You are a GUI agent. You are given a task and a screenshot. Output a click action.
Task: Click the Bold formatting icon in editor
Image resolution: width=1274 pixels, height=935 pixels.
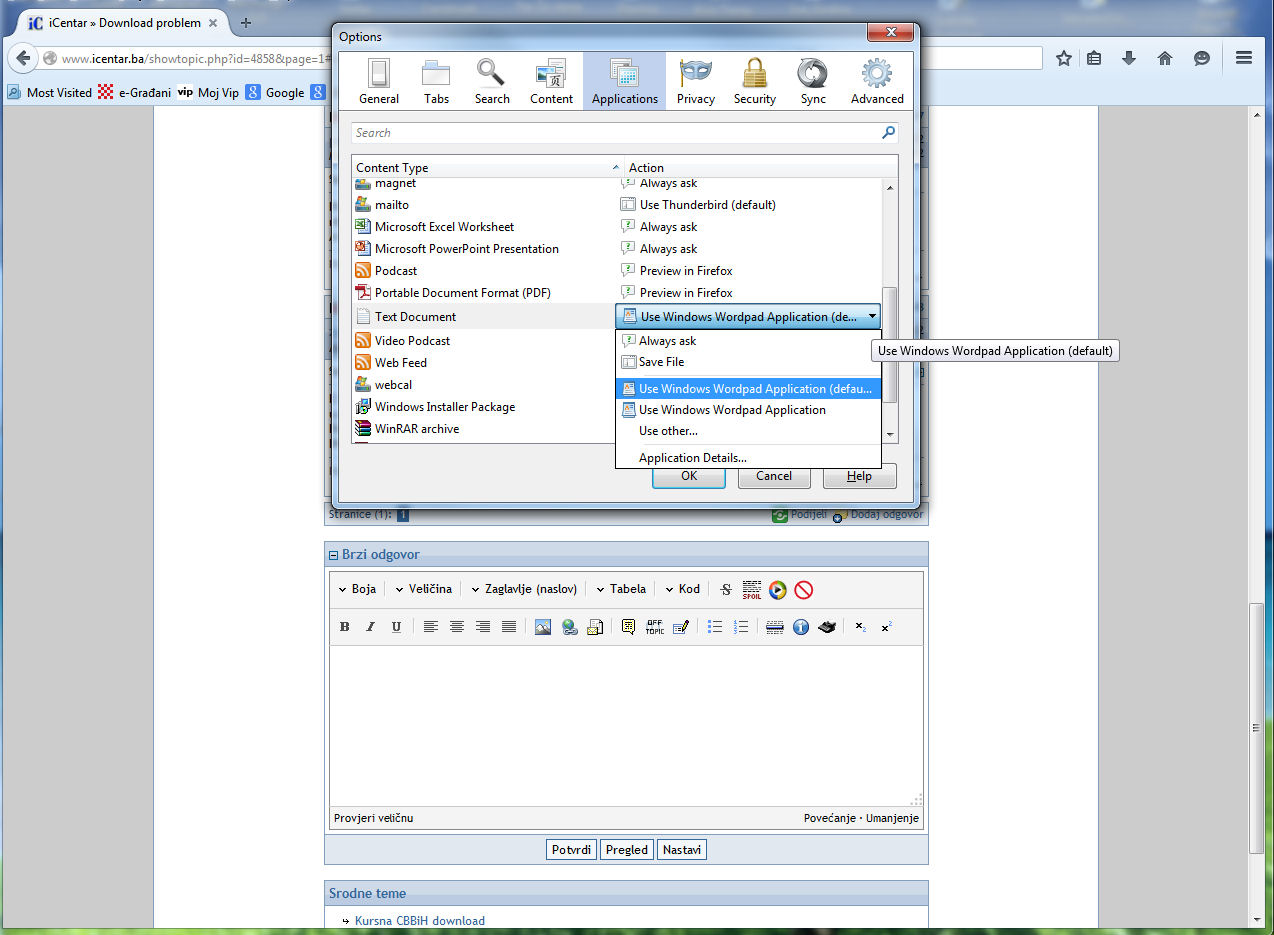coord(345,627)
